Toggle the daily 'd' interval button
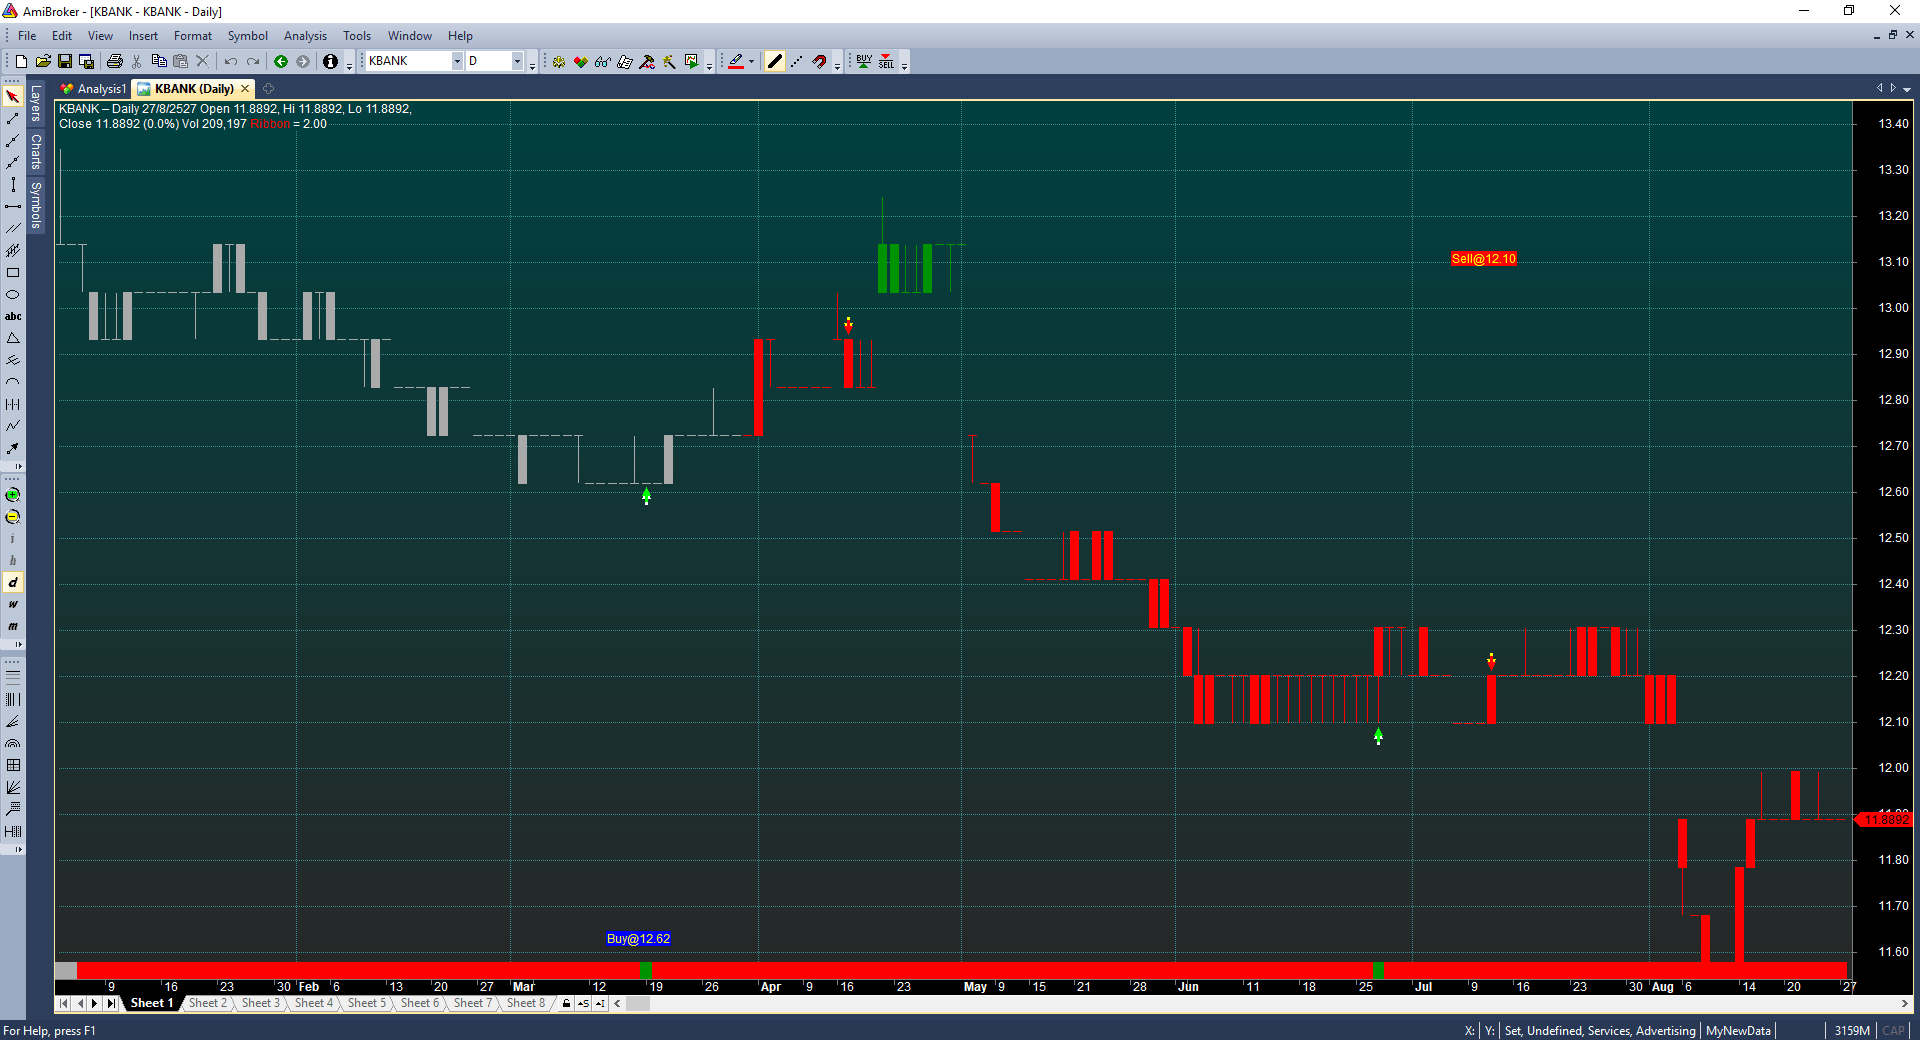This screenshot has height=1040, width=1920. tap(13, 583)
